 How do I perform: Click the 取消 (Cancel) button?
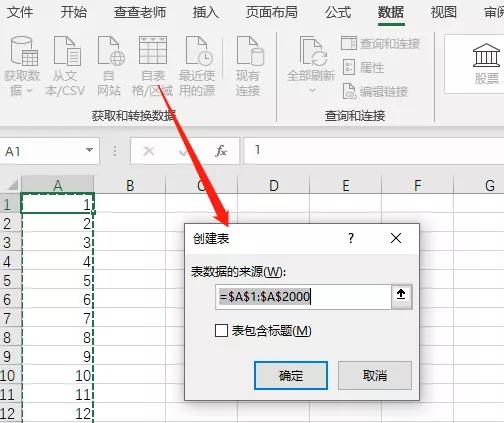click(375, 376)
